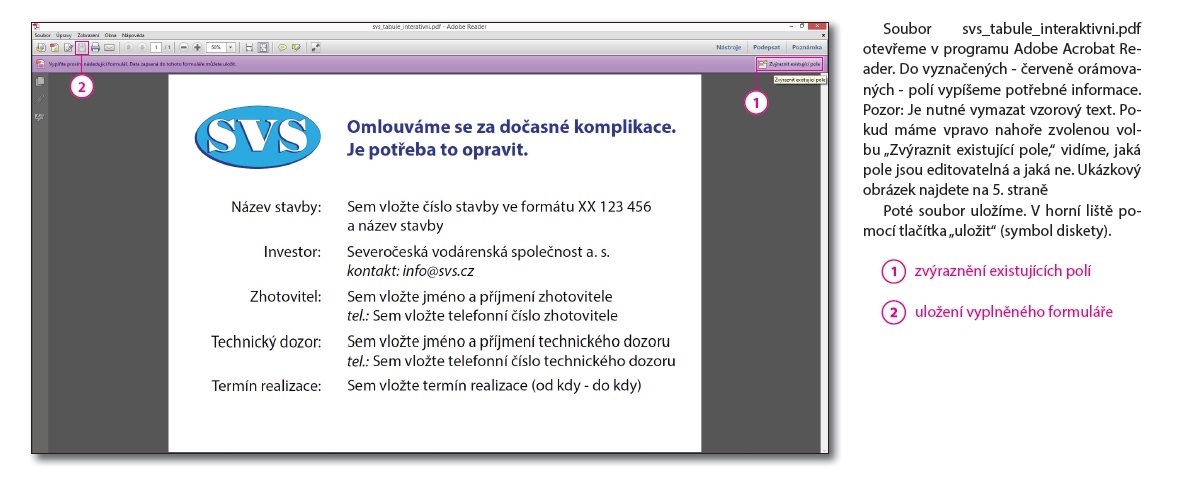Go to next page arrow
Image resolution: width=1178 pixels, height=490 pixels.
point(142,47)
